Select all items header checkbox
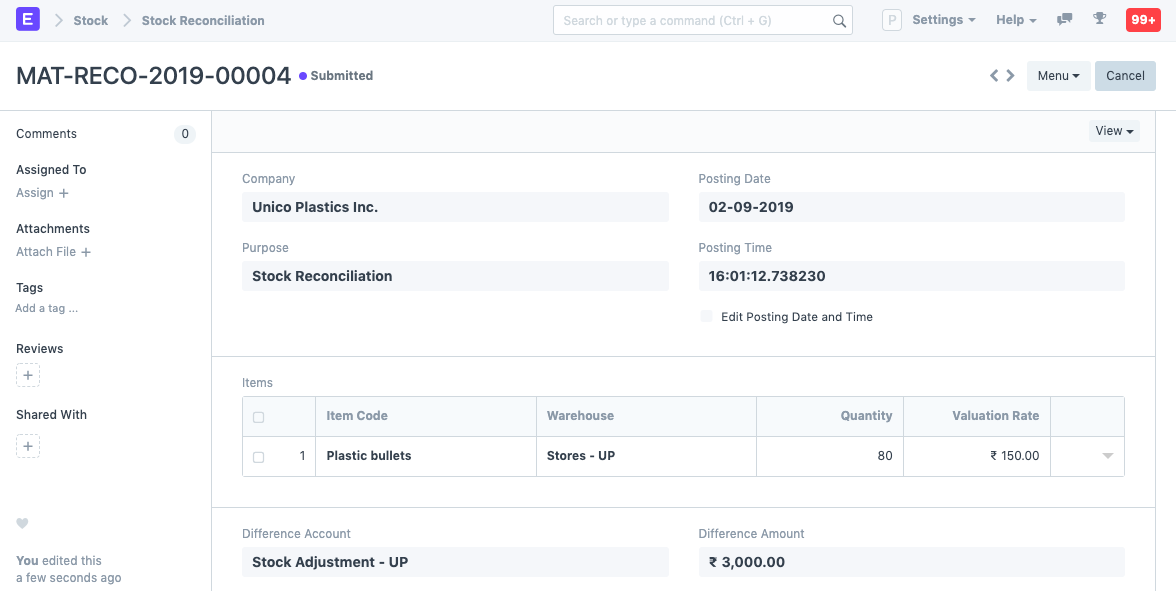This screenshot has height=591, width=1176. click(x=259, y=417)
